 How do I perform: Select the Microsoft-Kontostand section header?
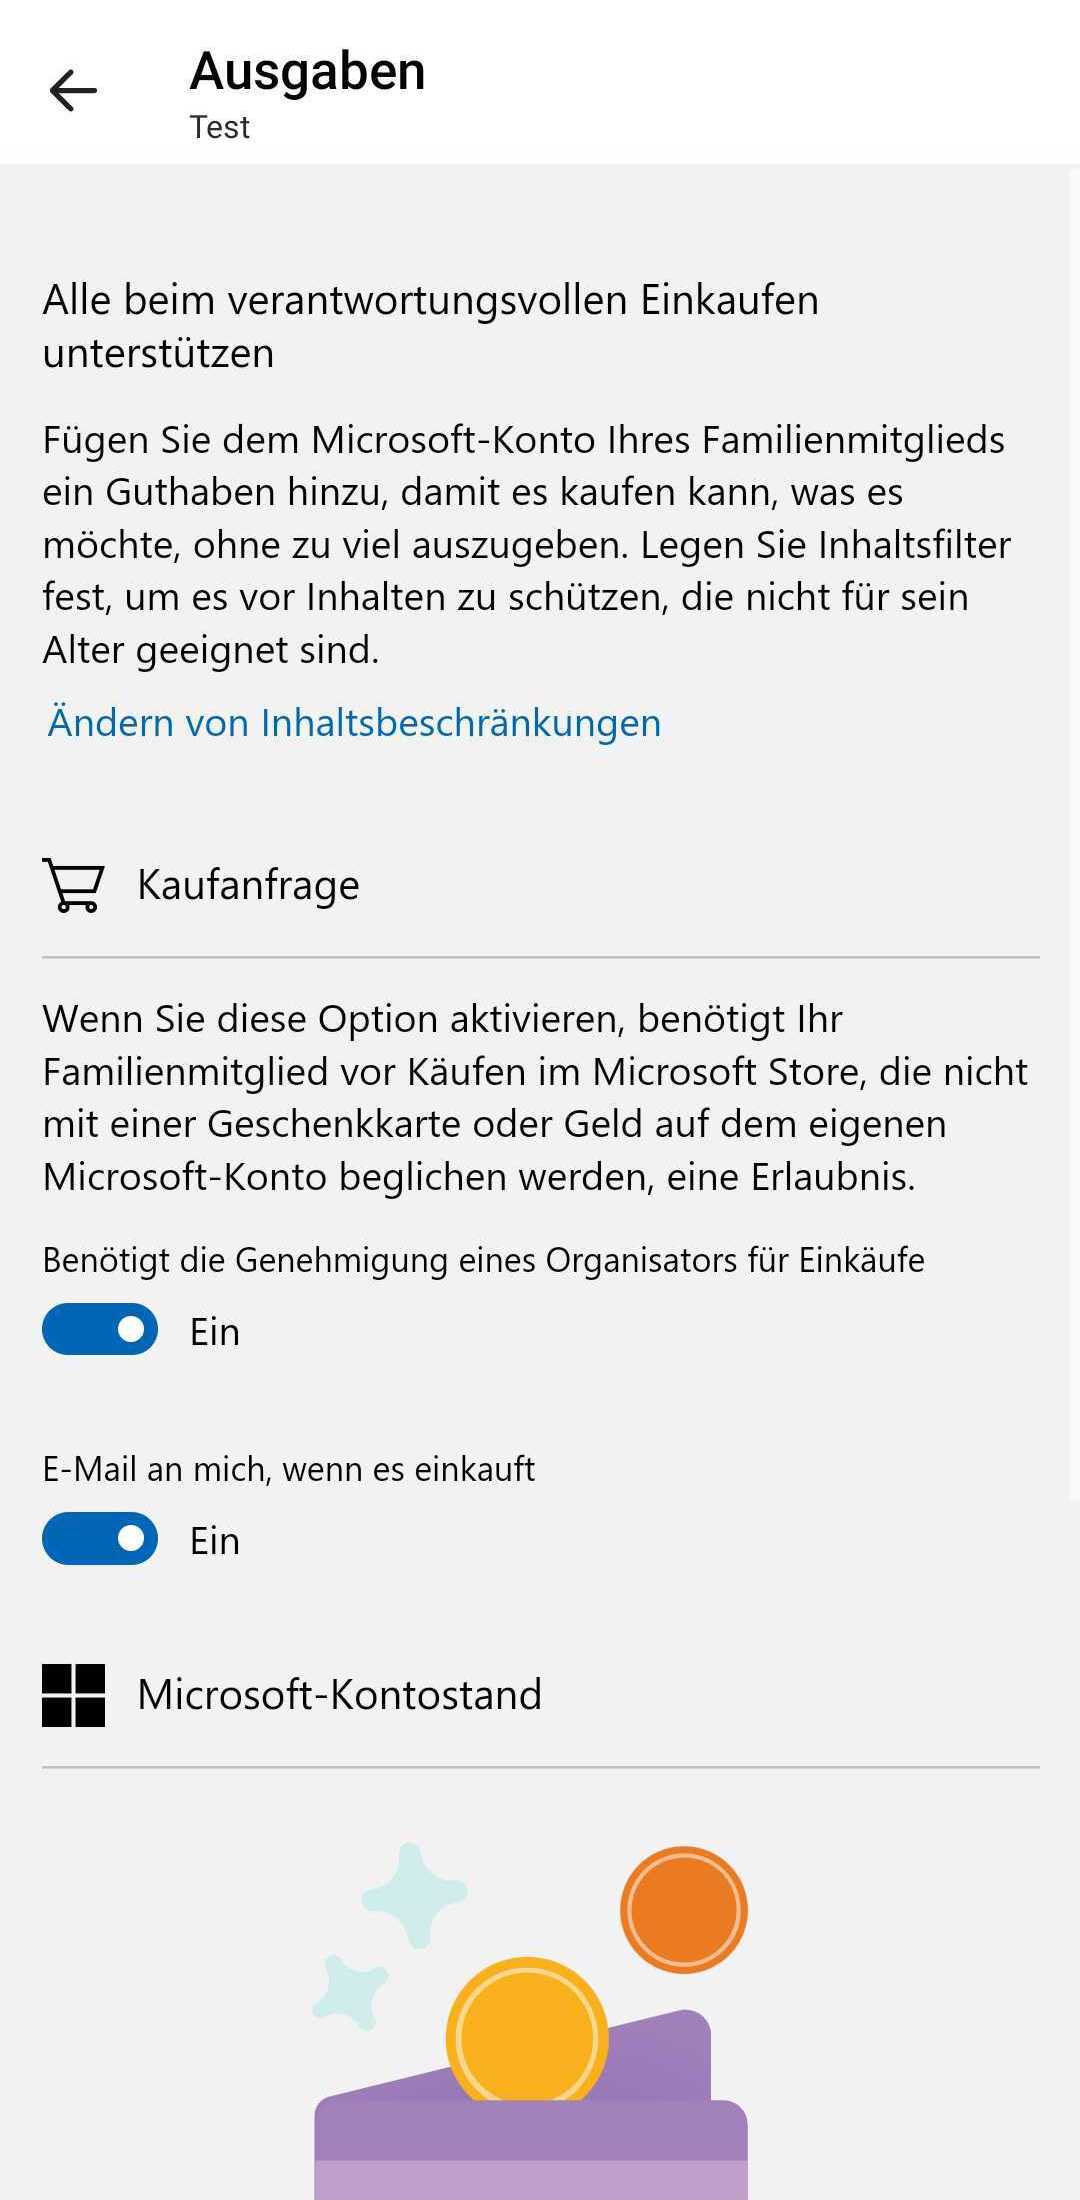(x=339, y=1695)
